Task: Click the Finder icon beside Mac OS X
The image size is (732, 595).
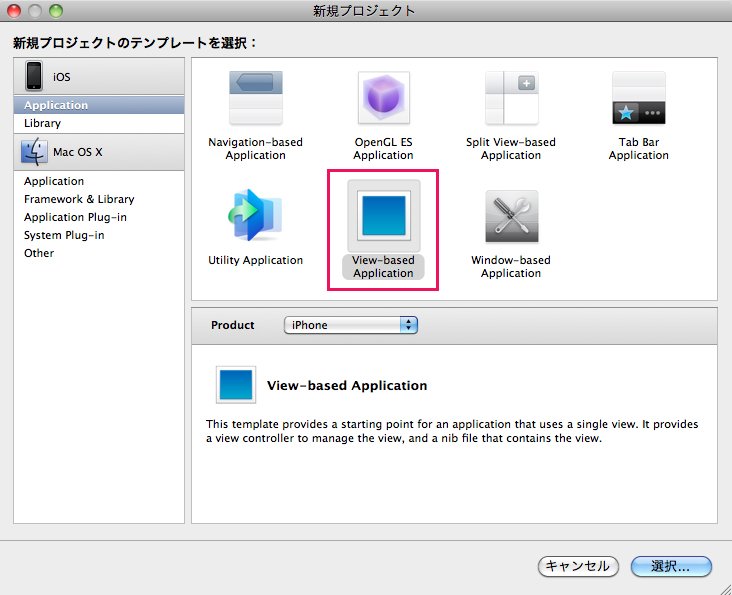Action: [34, 152]
